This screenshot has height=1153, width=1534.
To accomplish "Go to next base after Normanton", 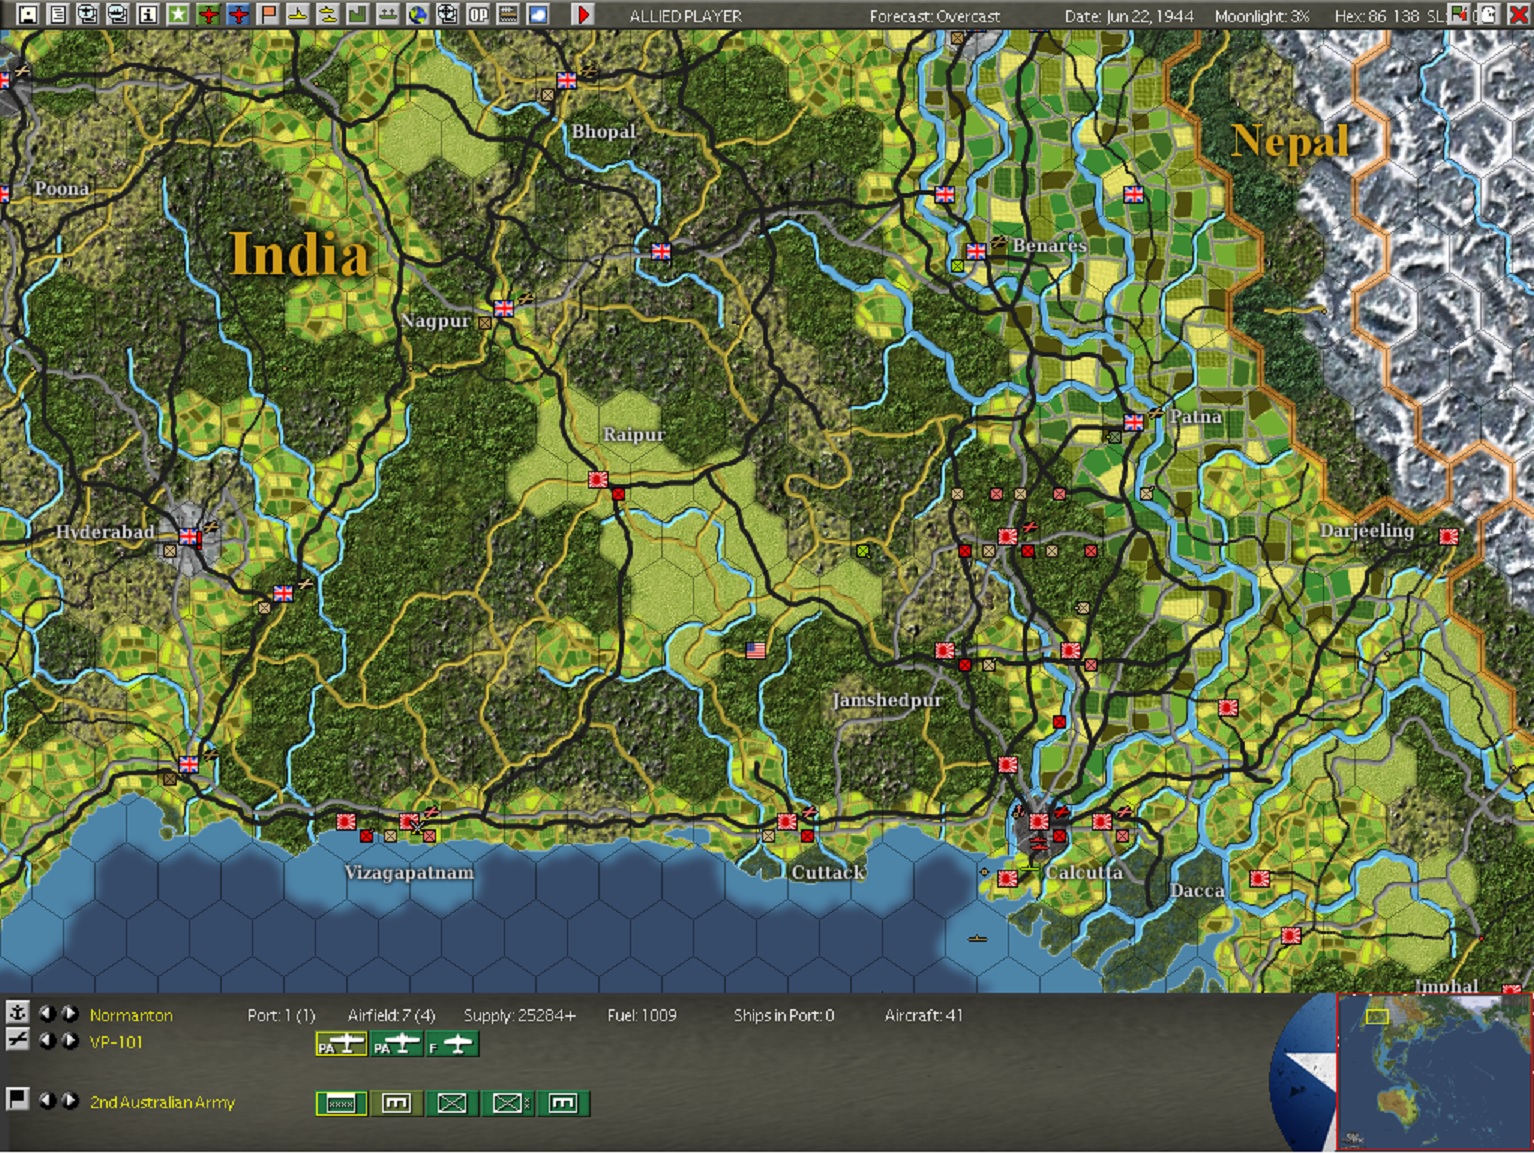I will [x=70, y=1013].
